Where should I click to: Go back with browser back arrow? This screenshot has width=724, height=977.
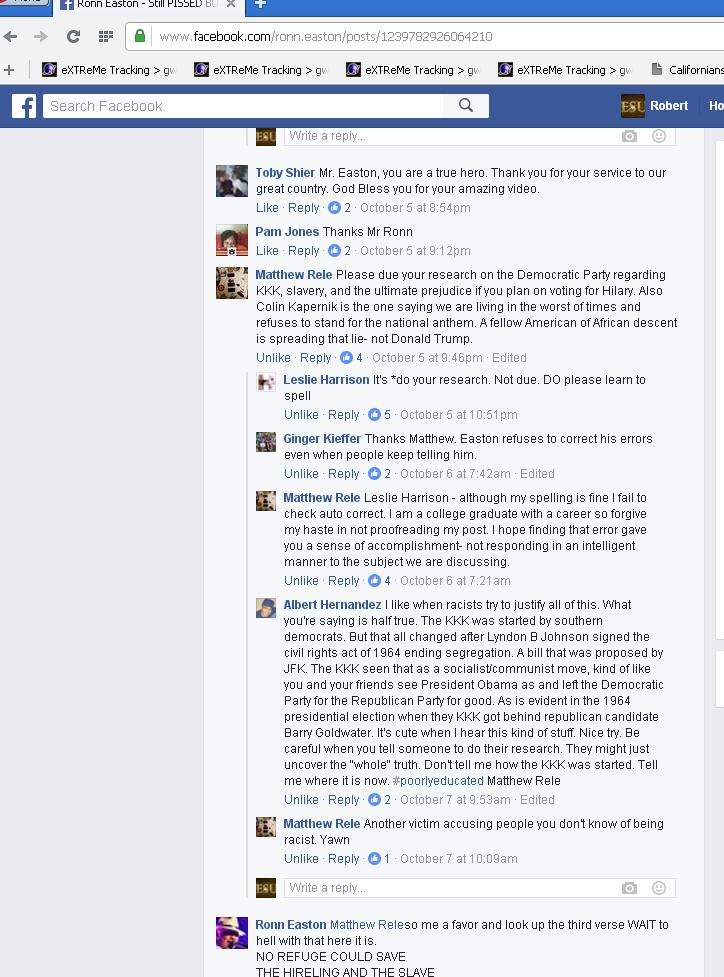11,37
